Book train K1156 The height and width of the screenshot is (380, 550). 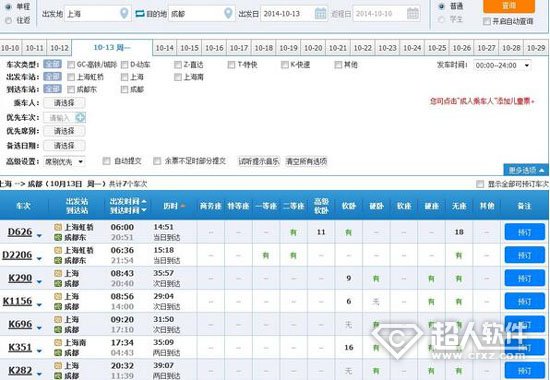click(524, 301)
